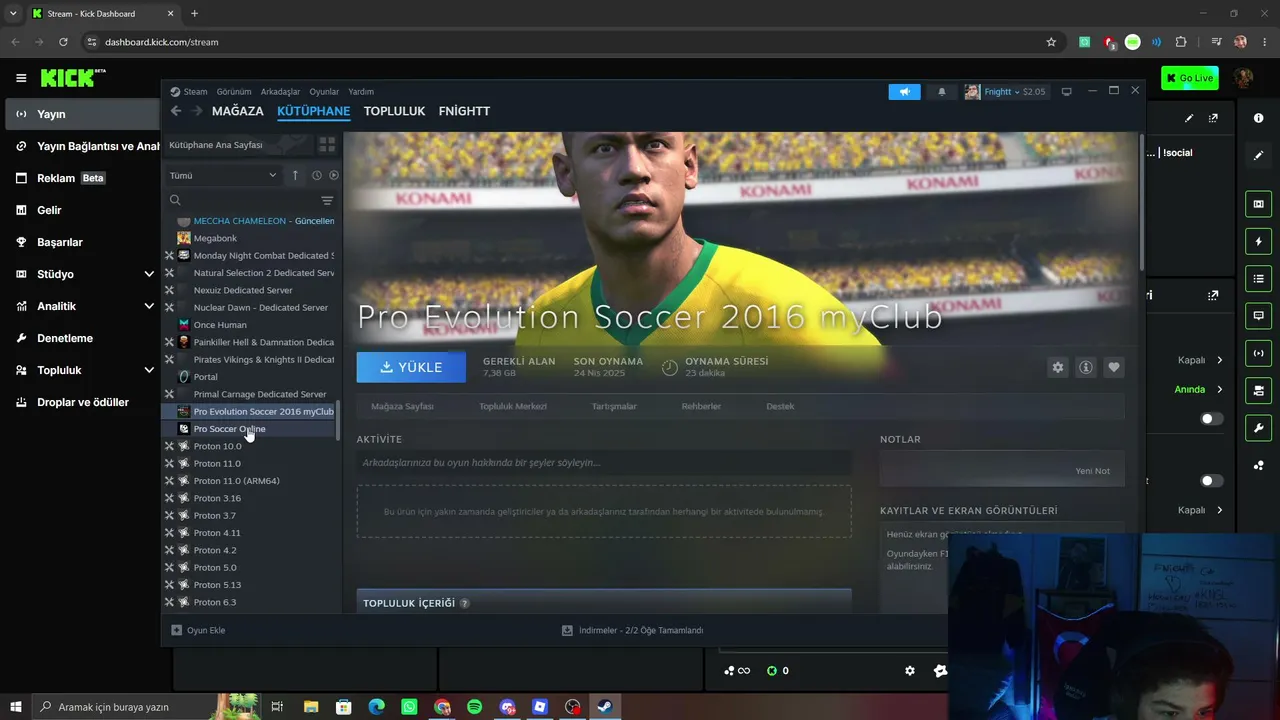Open Kick stream settings gear at bottom
Image resolution: width=1280 pixels, height=720 pixels.
pos(909,671)
